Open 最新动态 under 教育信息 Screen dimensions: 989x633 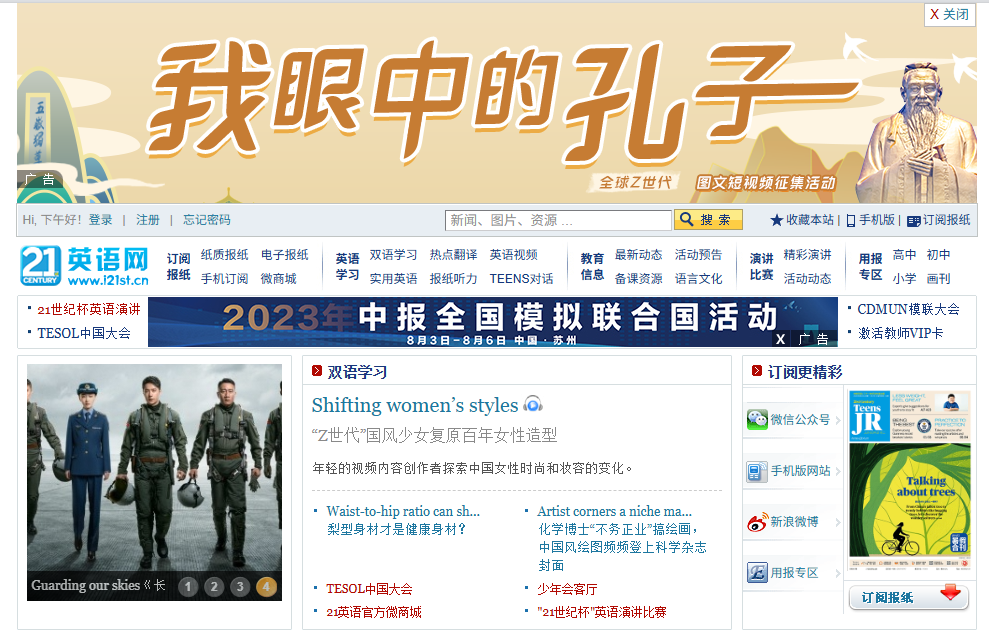pyautogui.click(x=638, y=255)
